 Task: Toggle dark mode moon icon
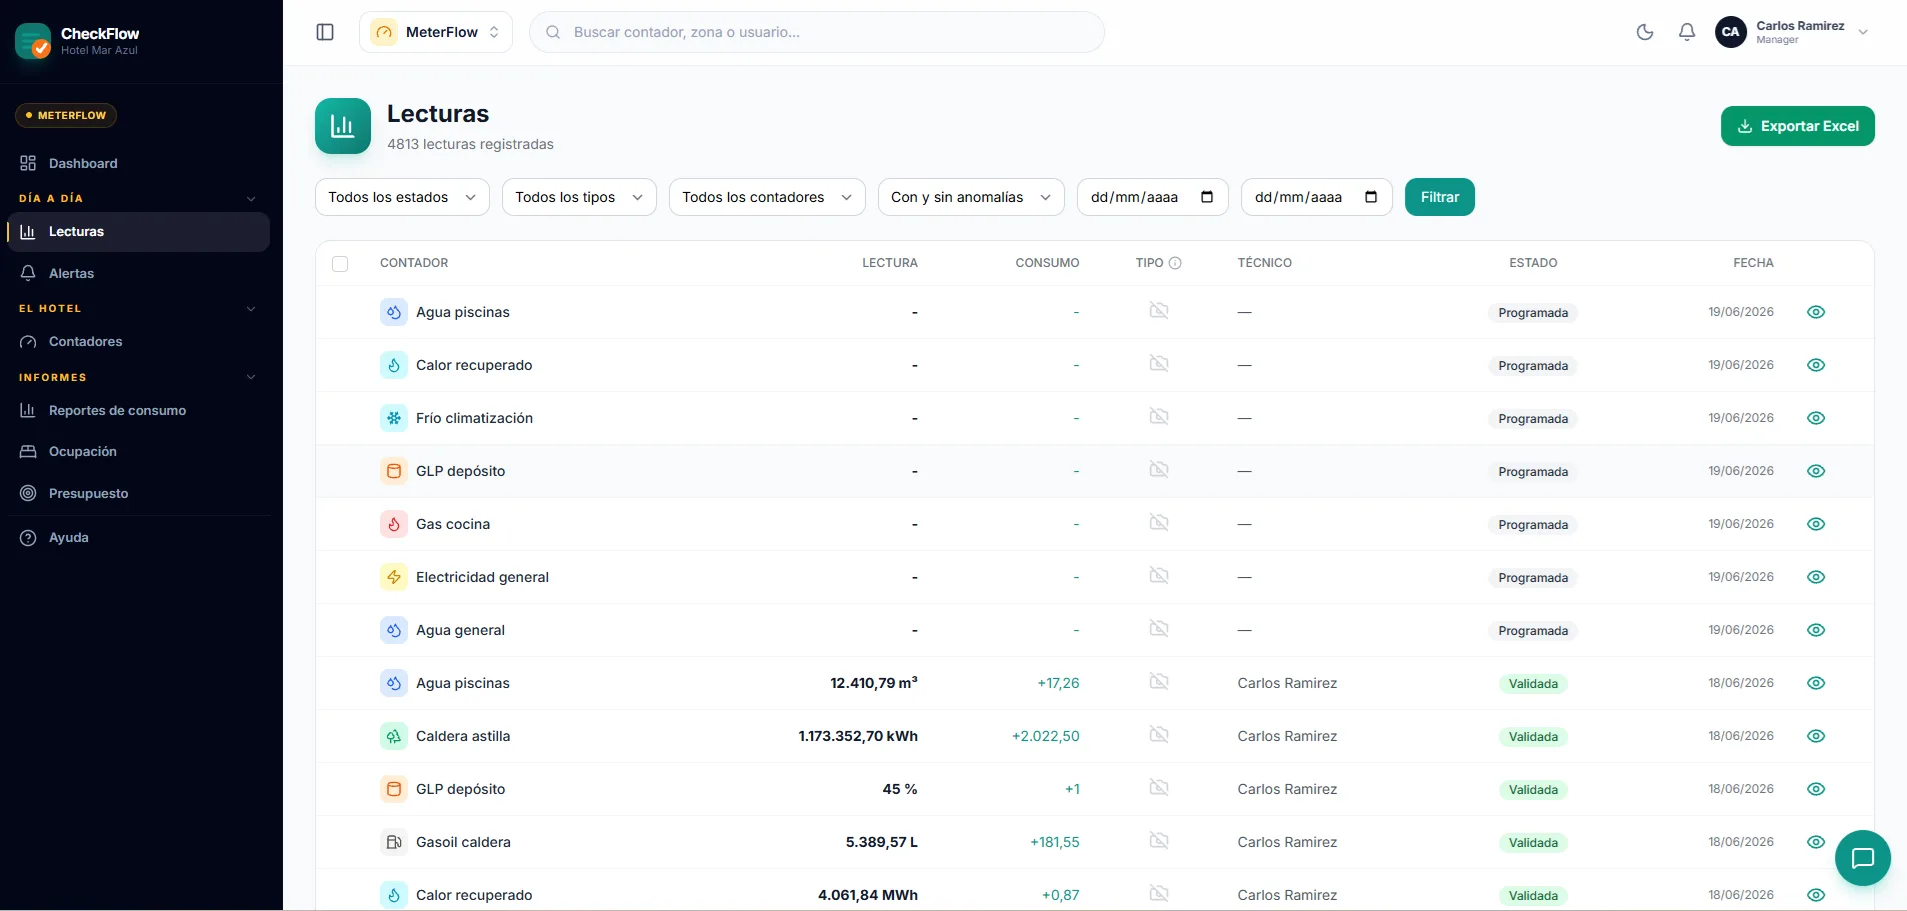click(x=1645, y=32)
